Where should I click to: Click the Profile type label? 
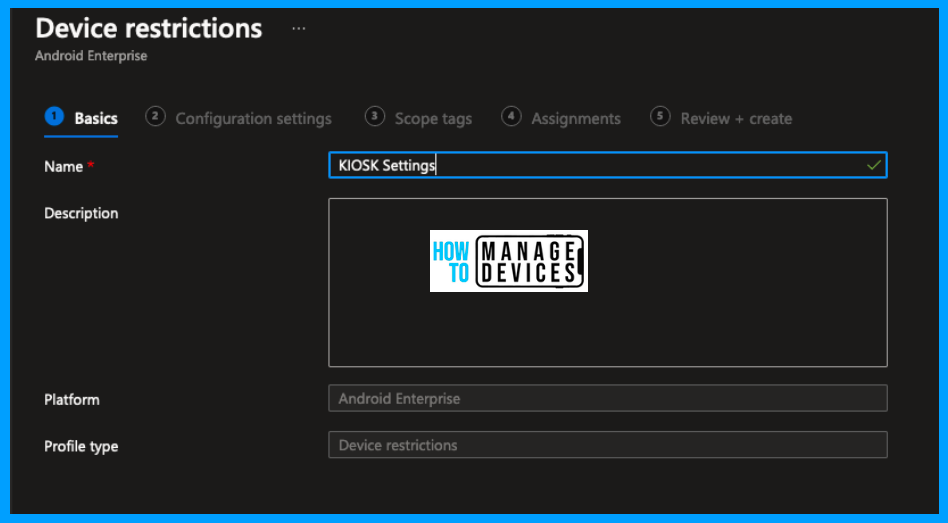click(81, 446)
